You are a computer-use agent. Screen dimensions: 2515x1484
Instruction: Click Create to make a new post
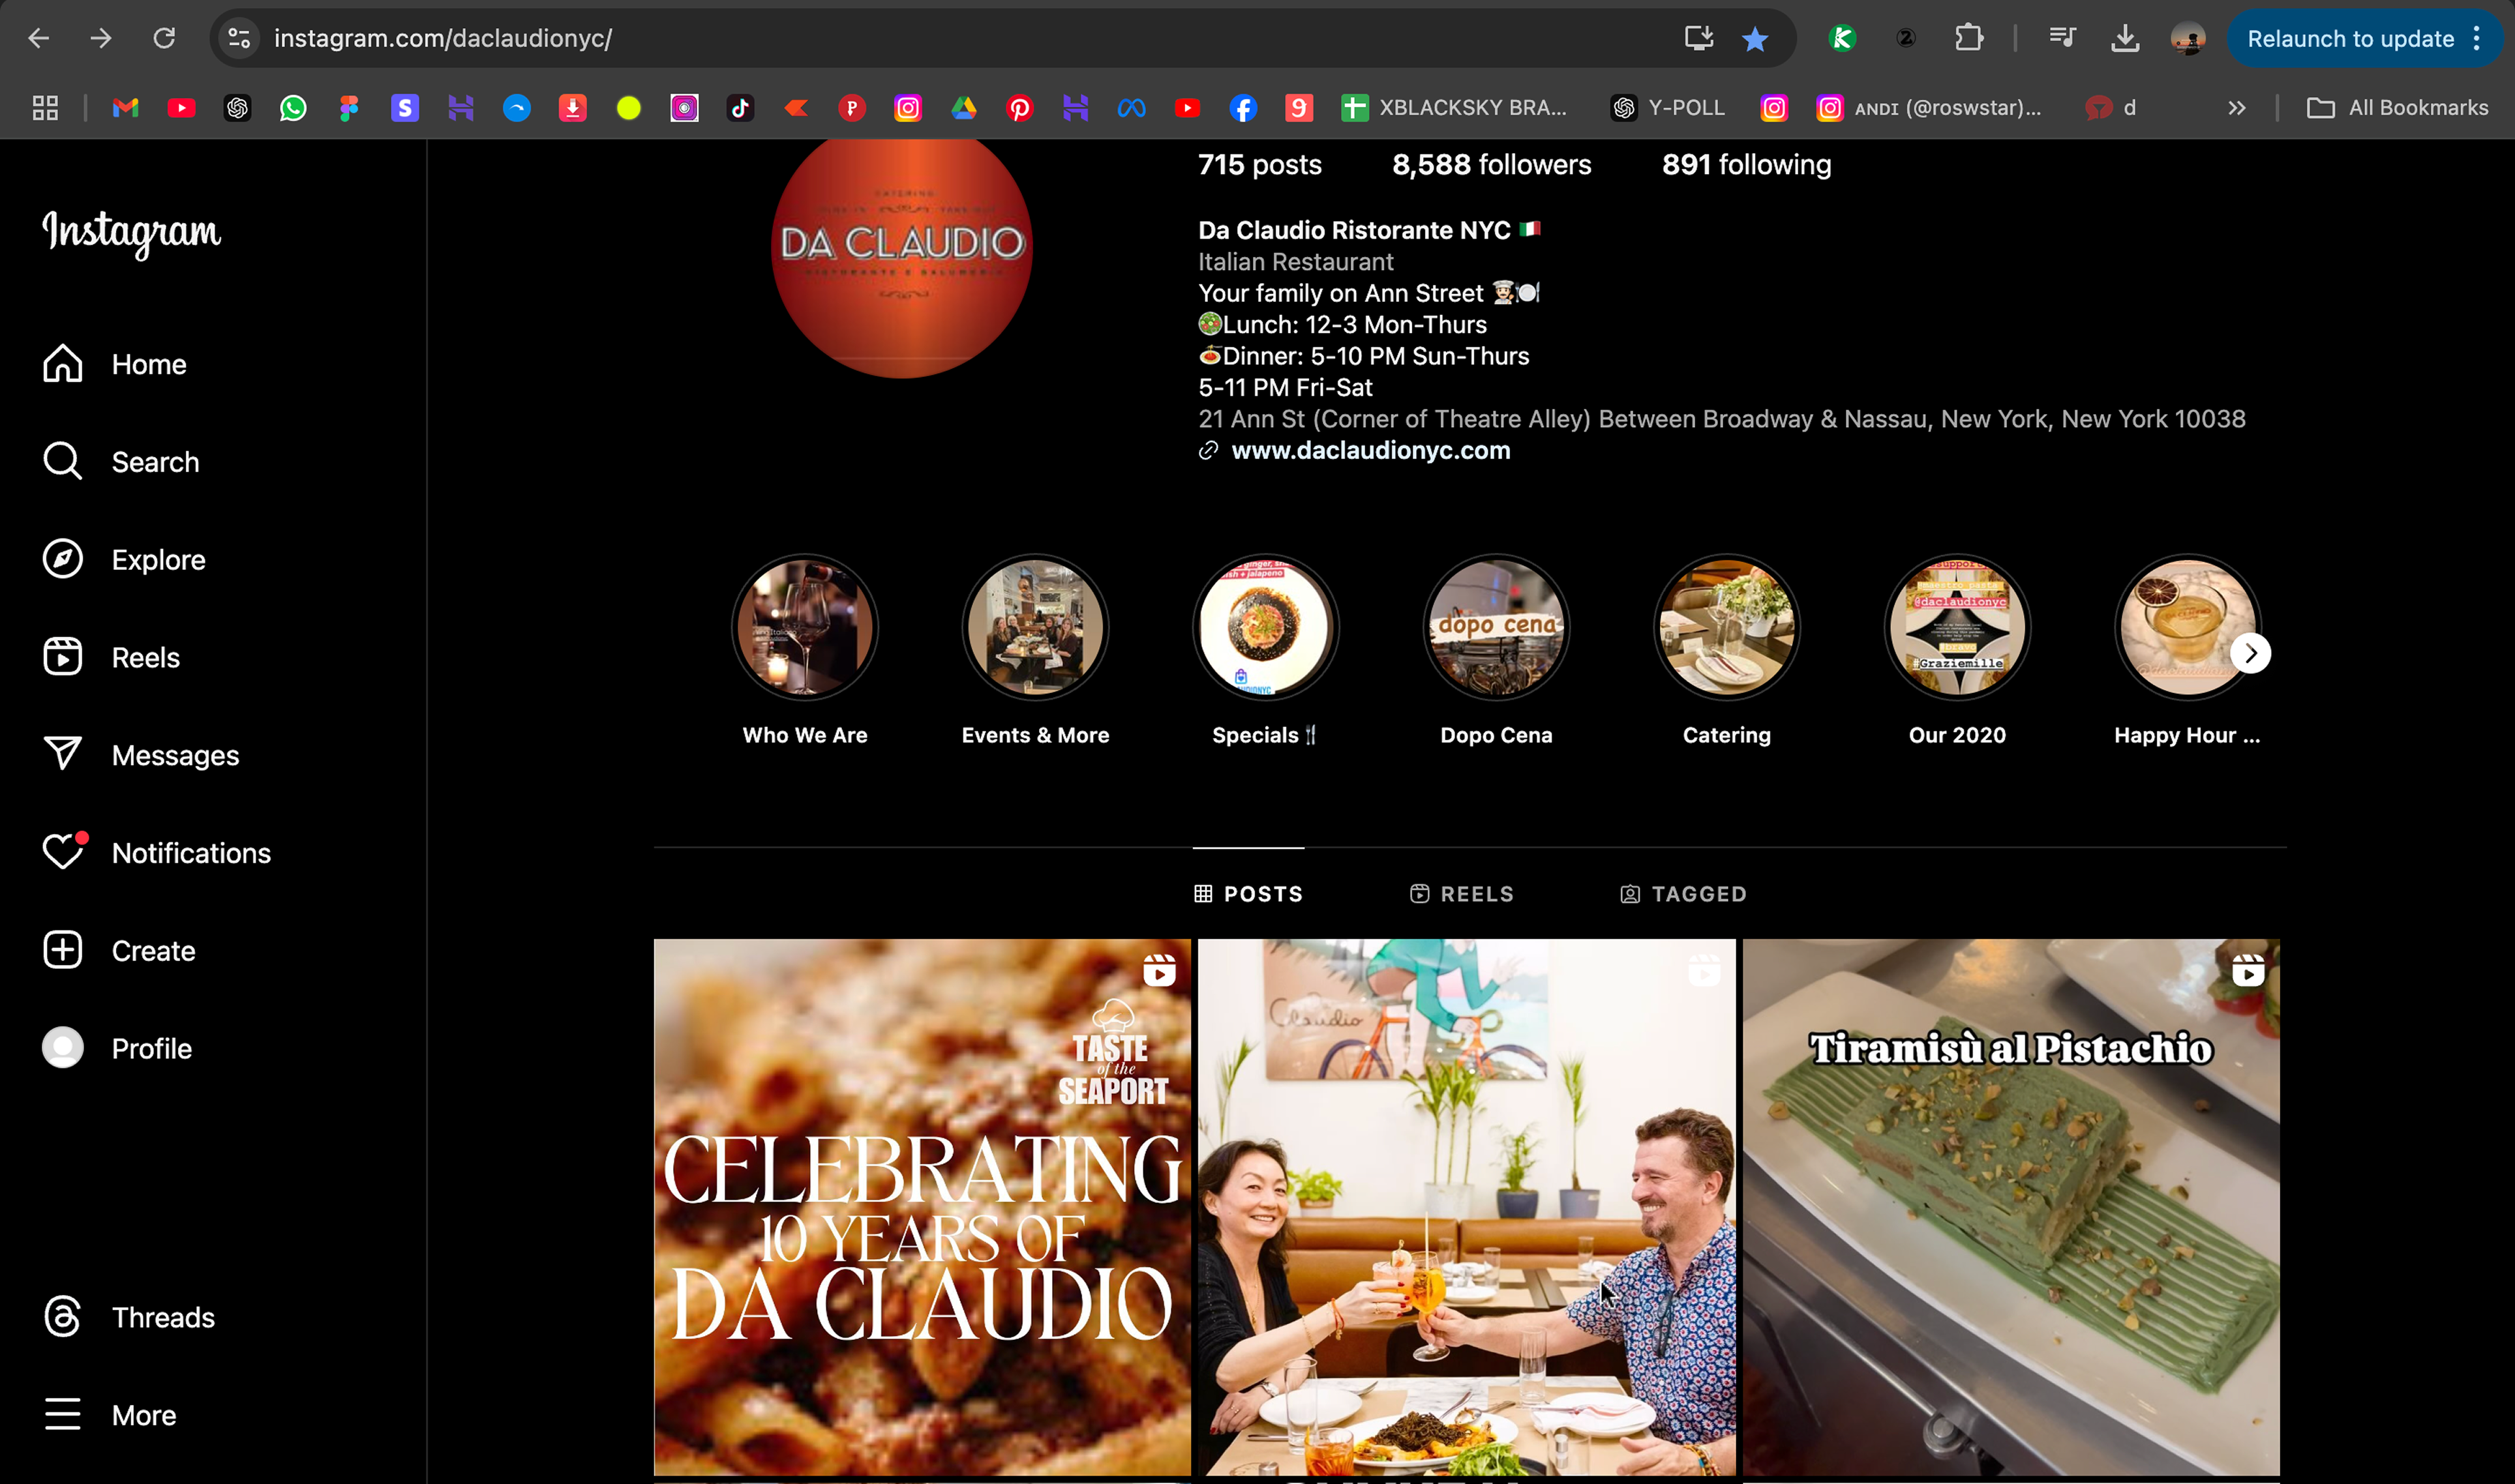pos(119,951)
